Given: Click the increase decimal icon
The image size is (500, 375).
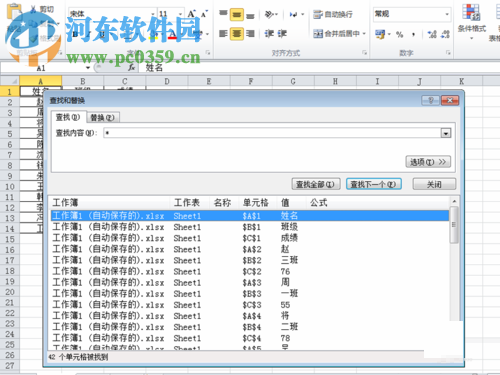Looking at the screenshot, I should (432, 34).
